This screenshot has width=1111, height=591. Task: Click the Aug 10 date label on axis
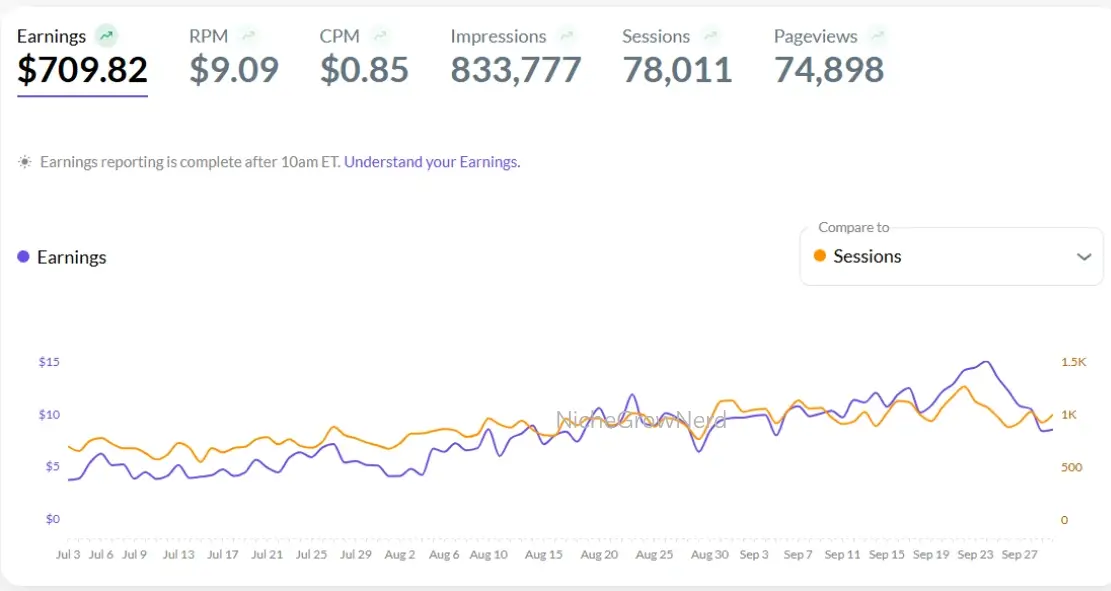(488, 554)
